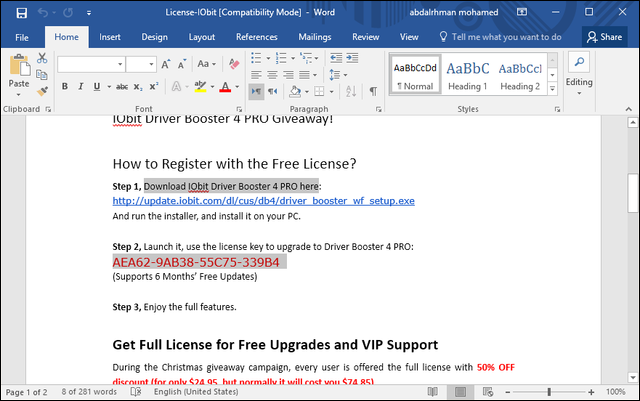Open Line and Paragraph Spacing
Viewport: 640px width, 401px height.
(335, 75)
